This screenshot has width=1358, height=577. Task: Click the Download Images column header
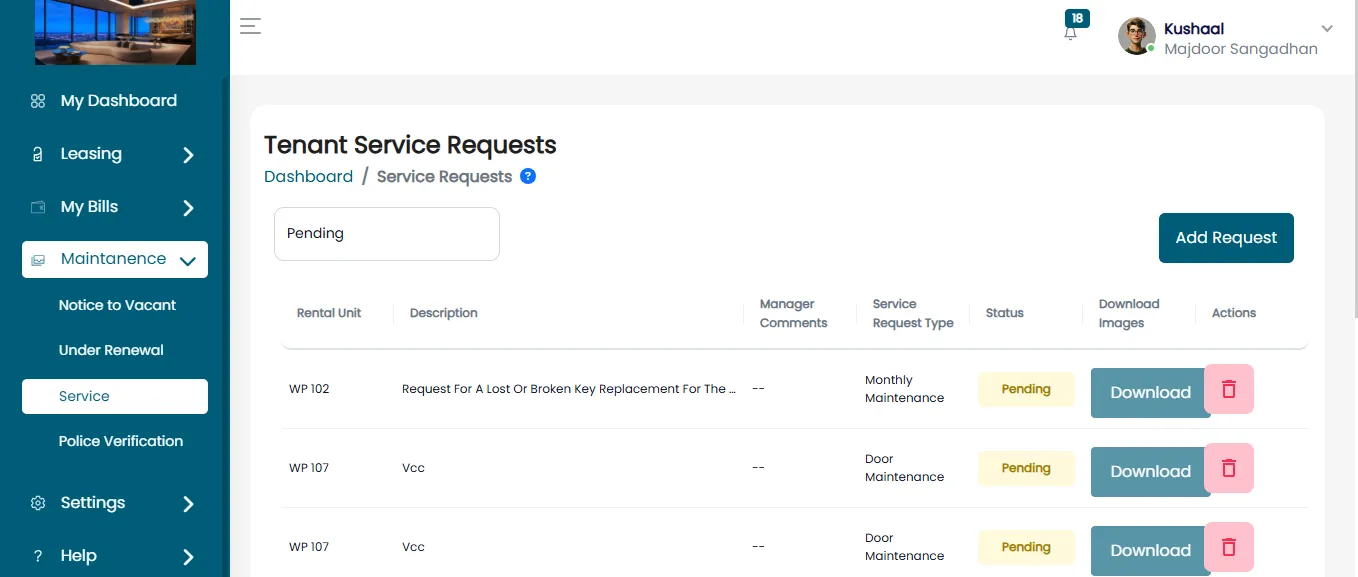tap(1129, 313)
